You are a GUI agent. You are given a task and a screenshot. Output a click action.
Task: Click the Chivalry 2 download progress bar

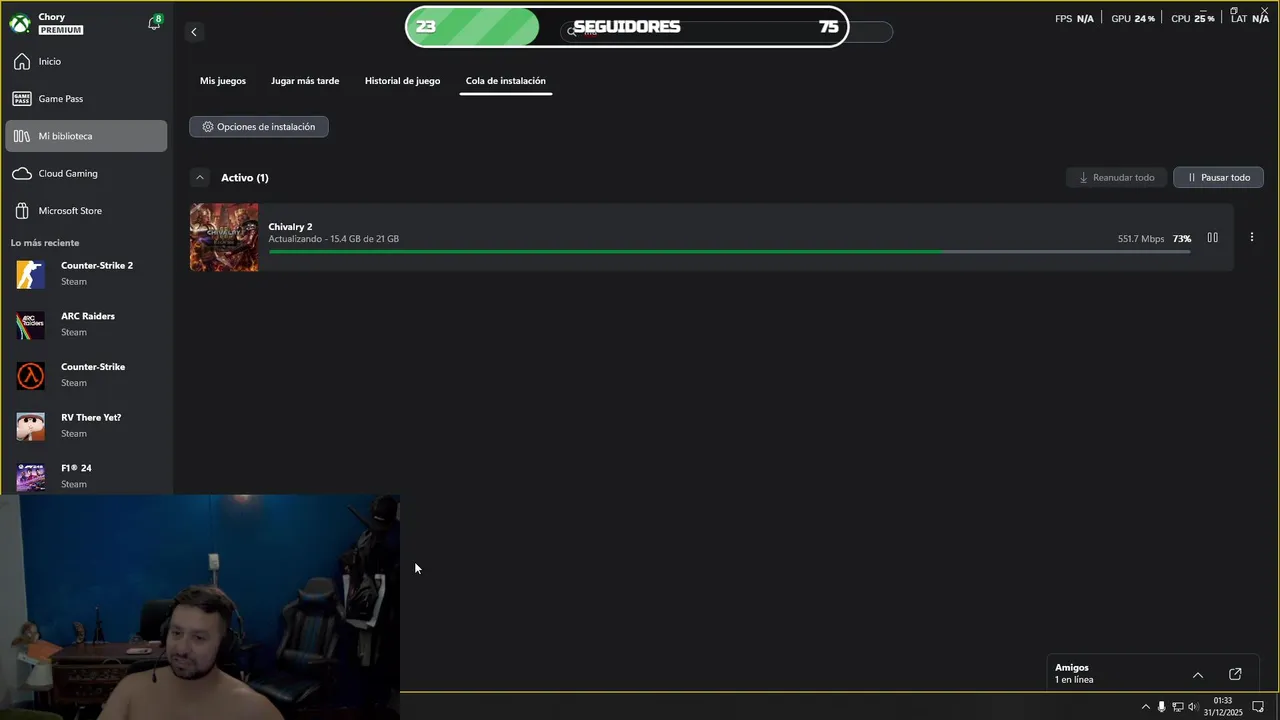pyautogui.click(x=730, y=252)
